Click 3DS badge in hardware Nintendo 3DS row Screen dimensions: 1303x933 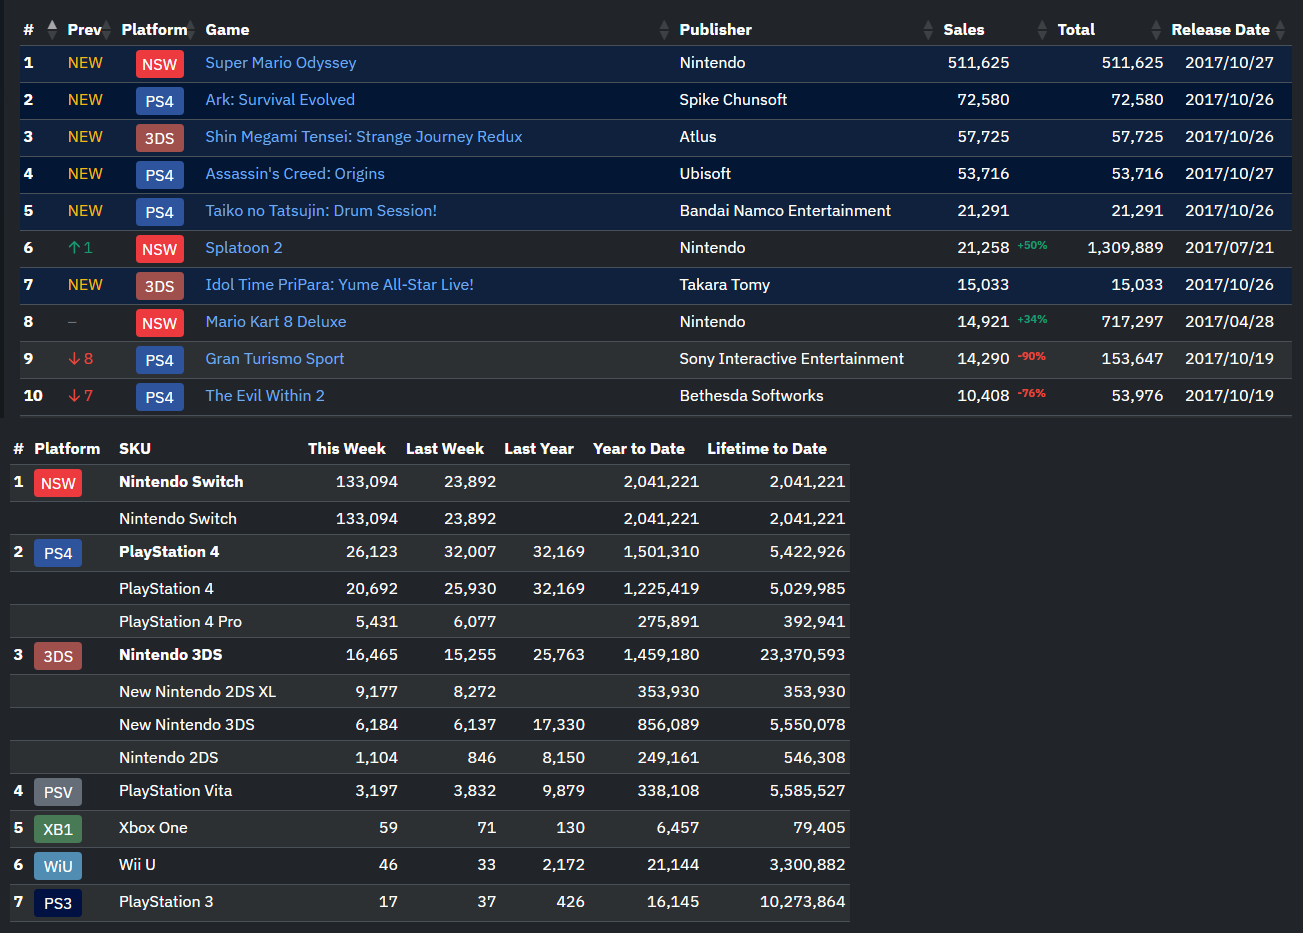tap(58, 657)
